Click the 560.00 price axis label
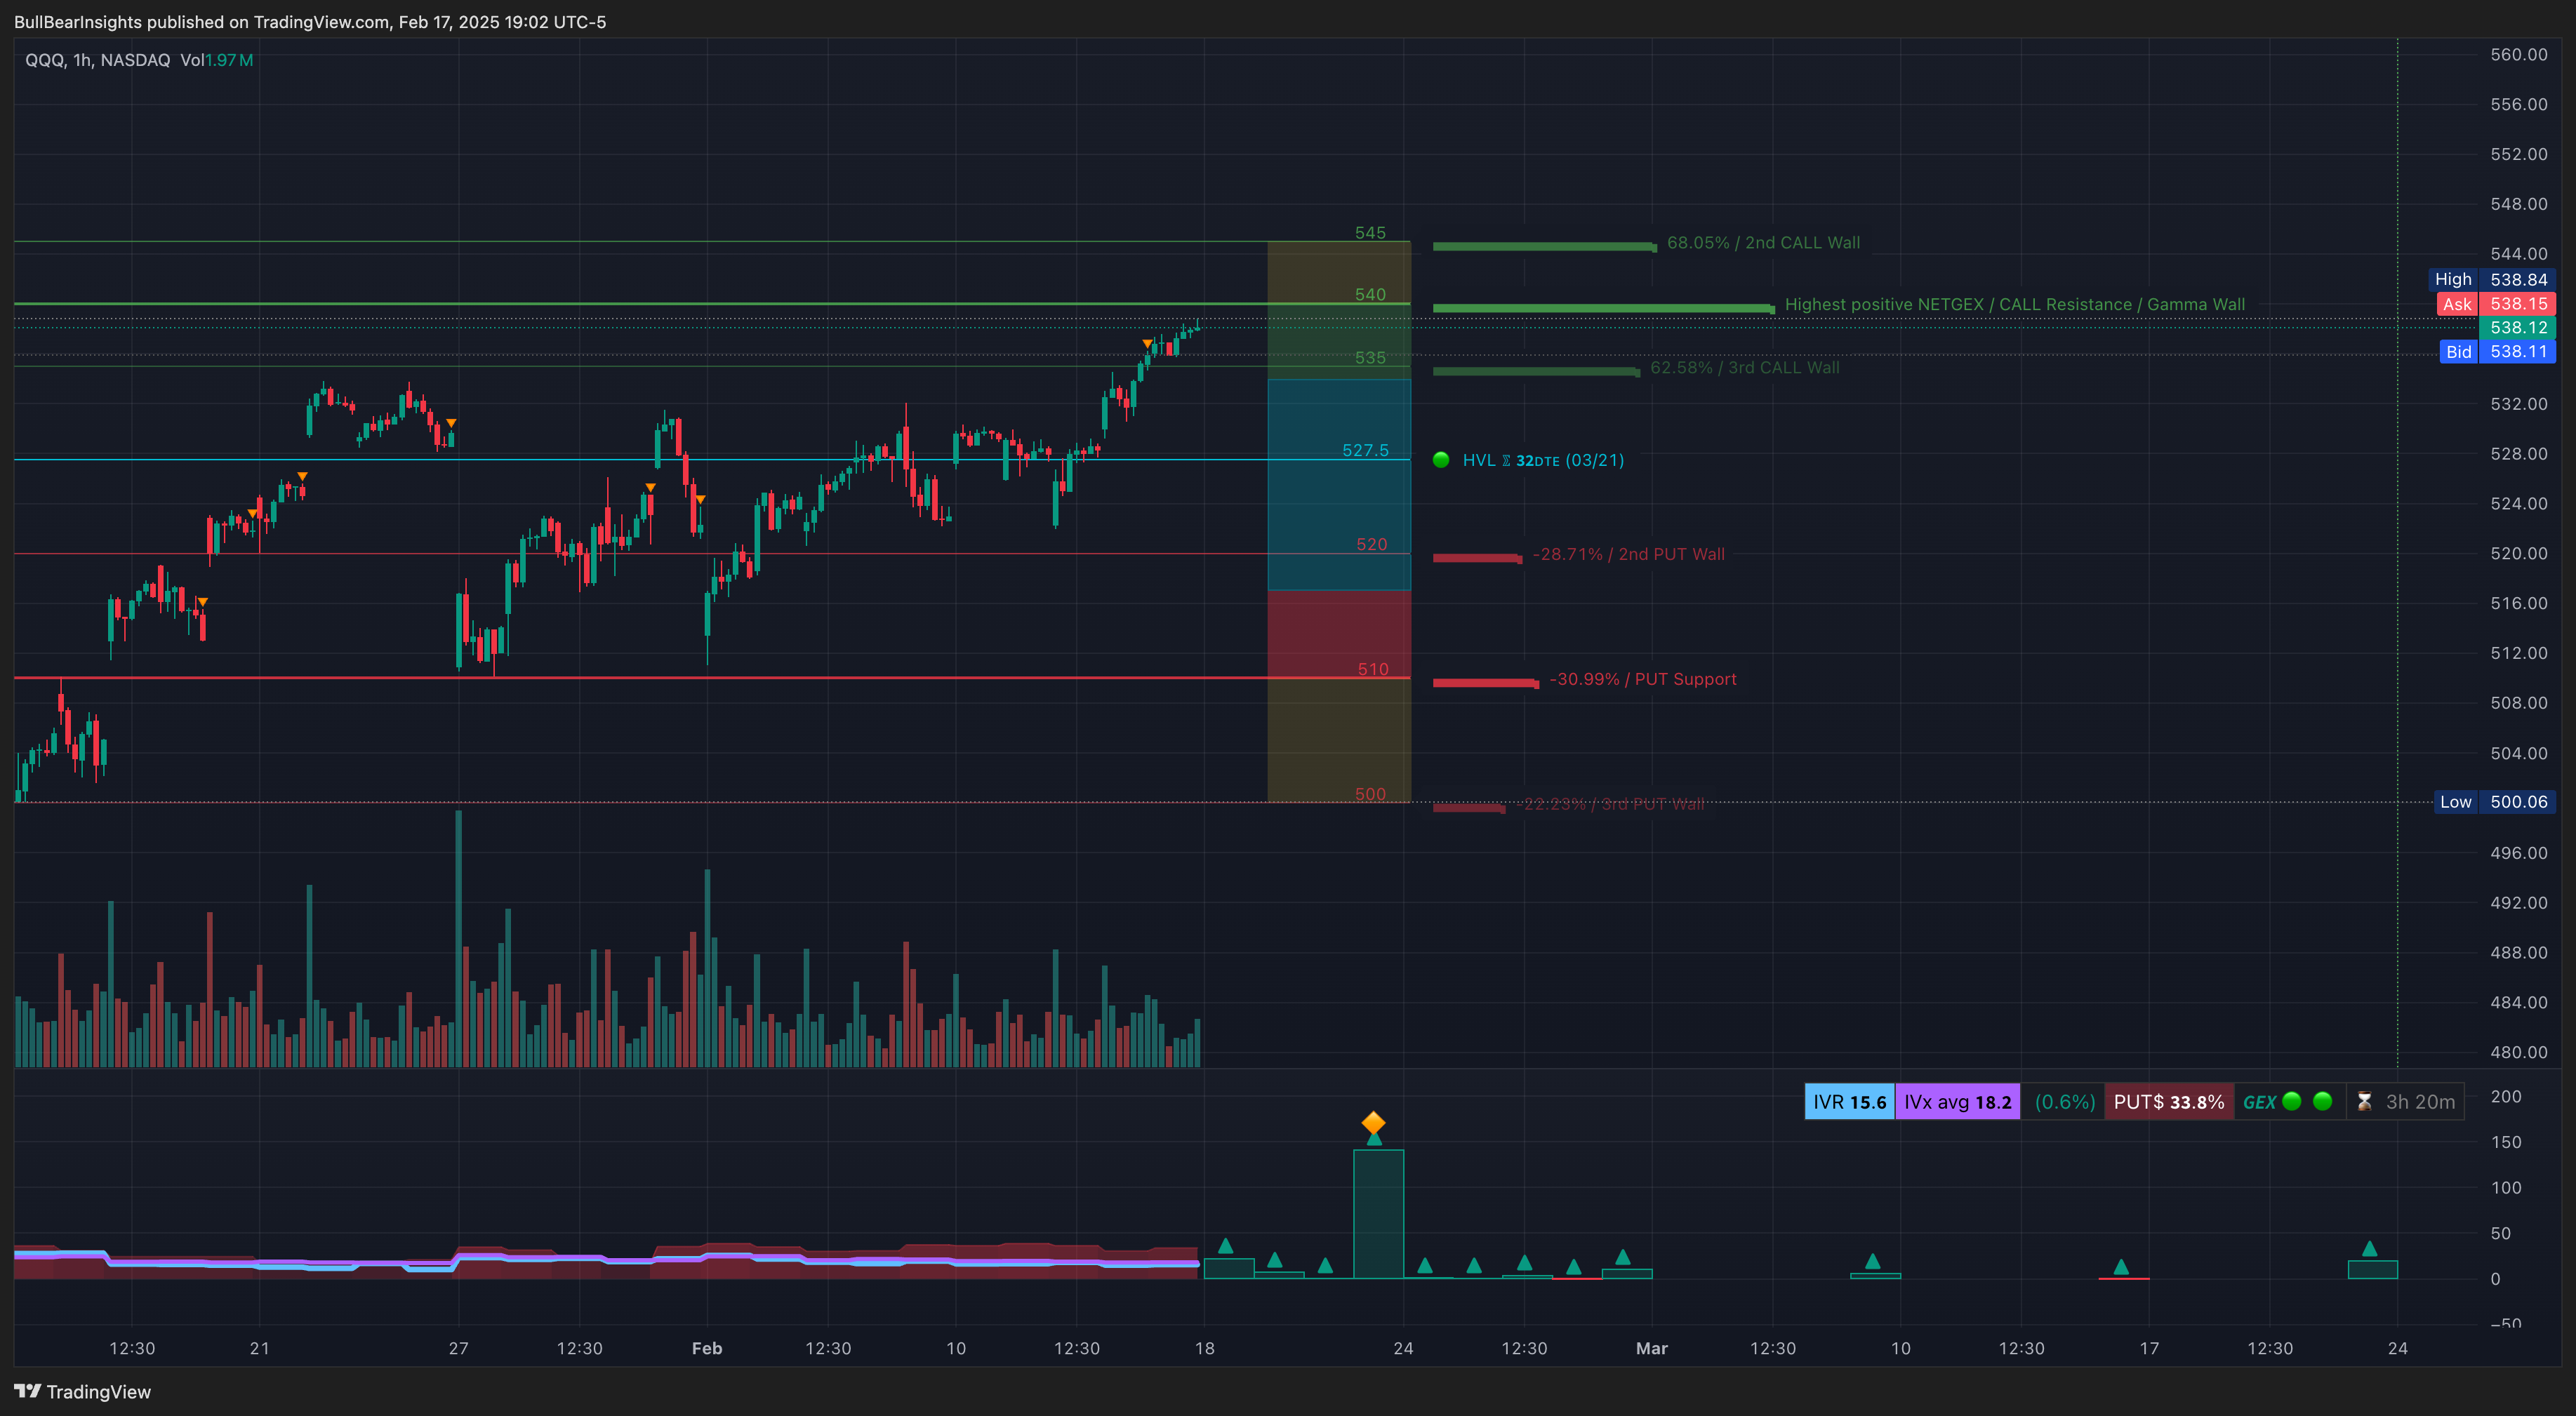The width and height of the screenshot is (2576, 1416). 2518,54
